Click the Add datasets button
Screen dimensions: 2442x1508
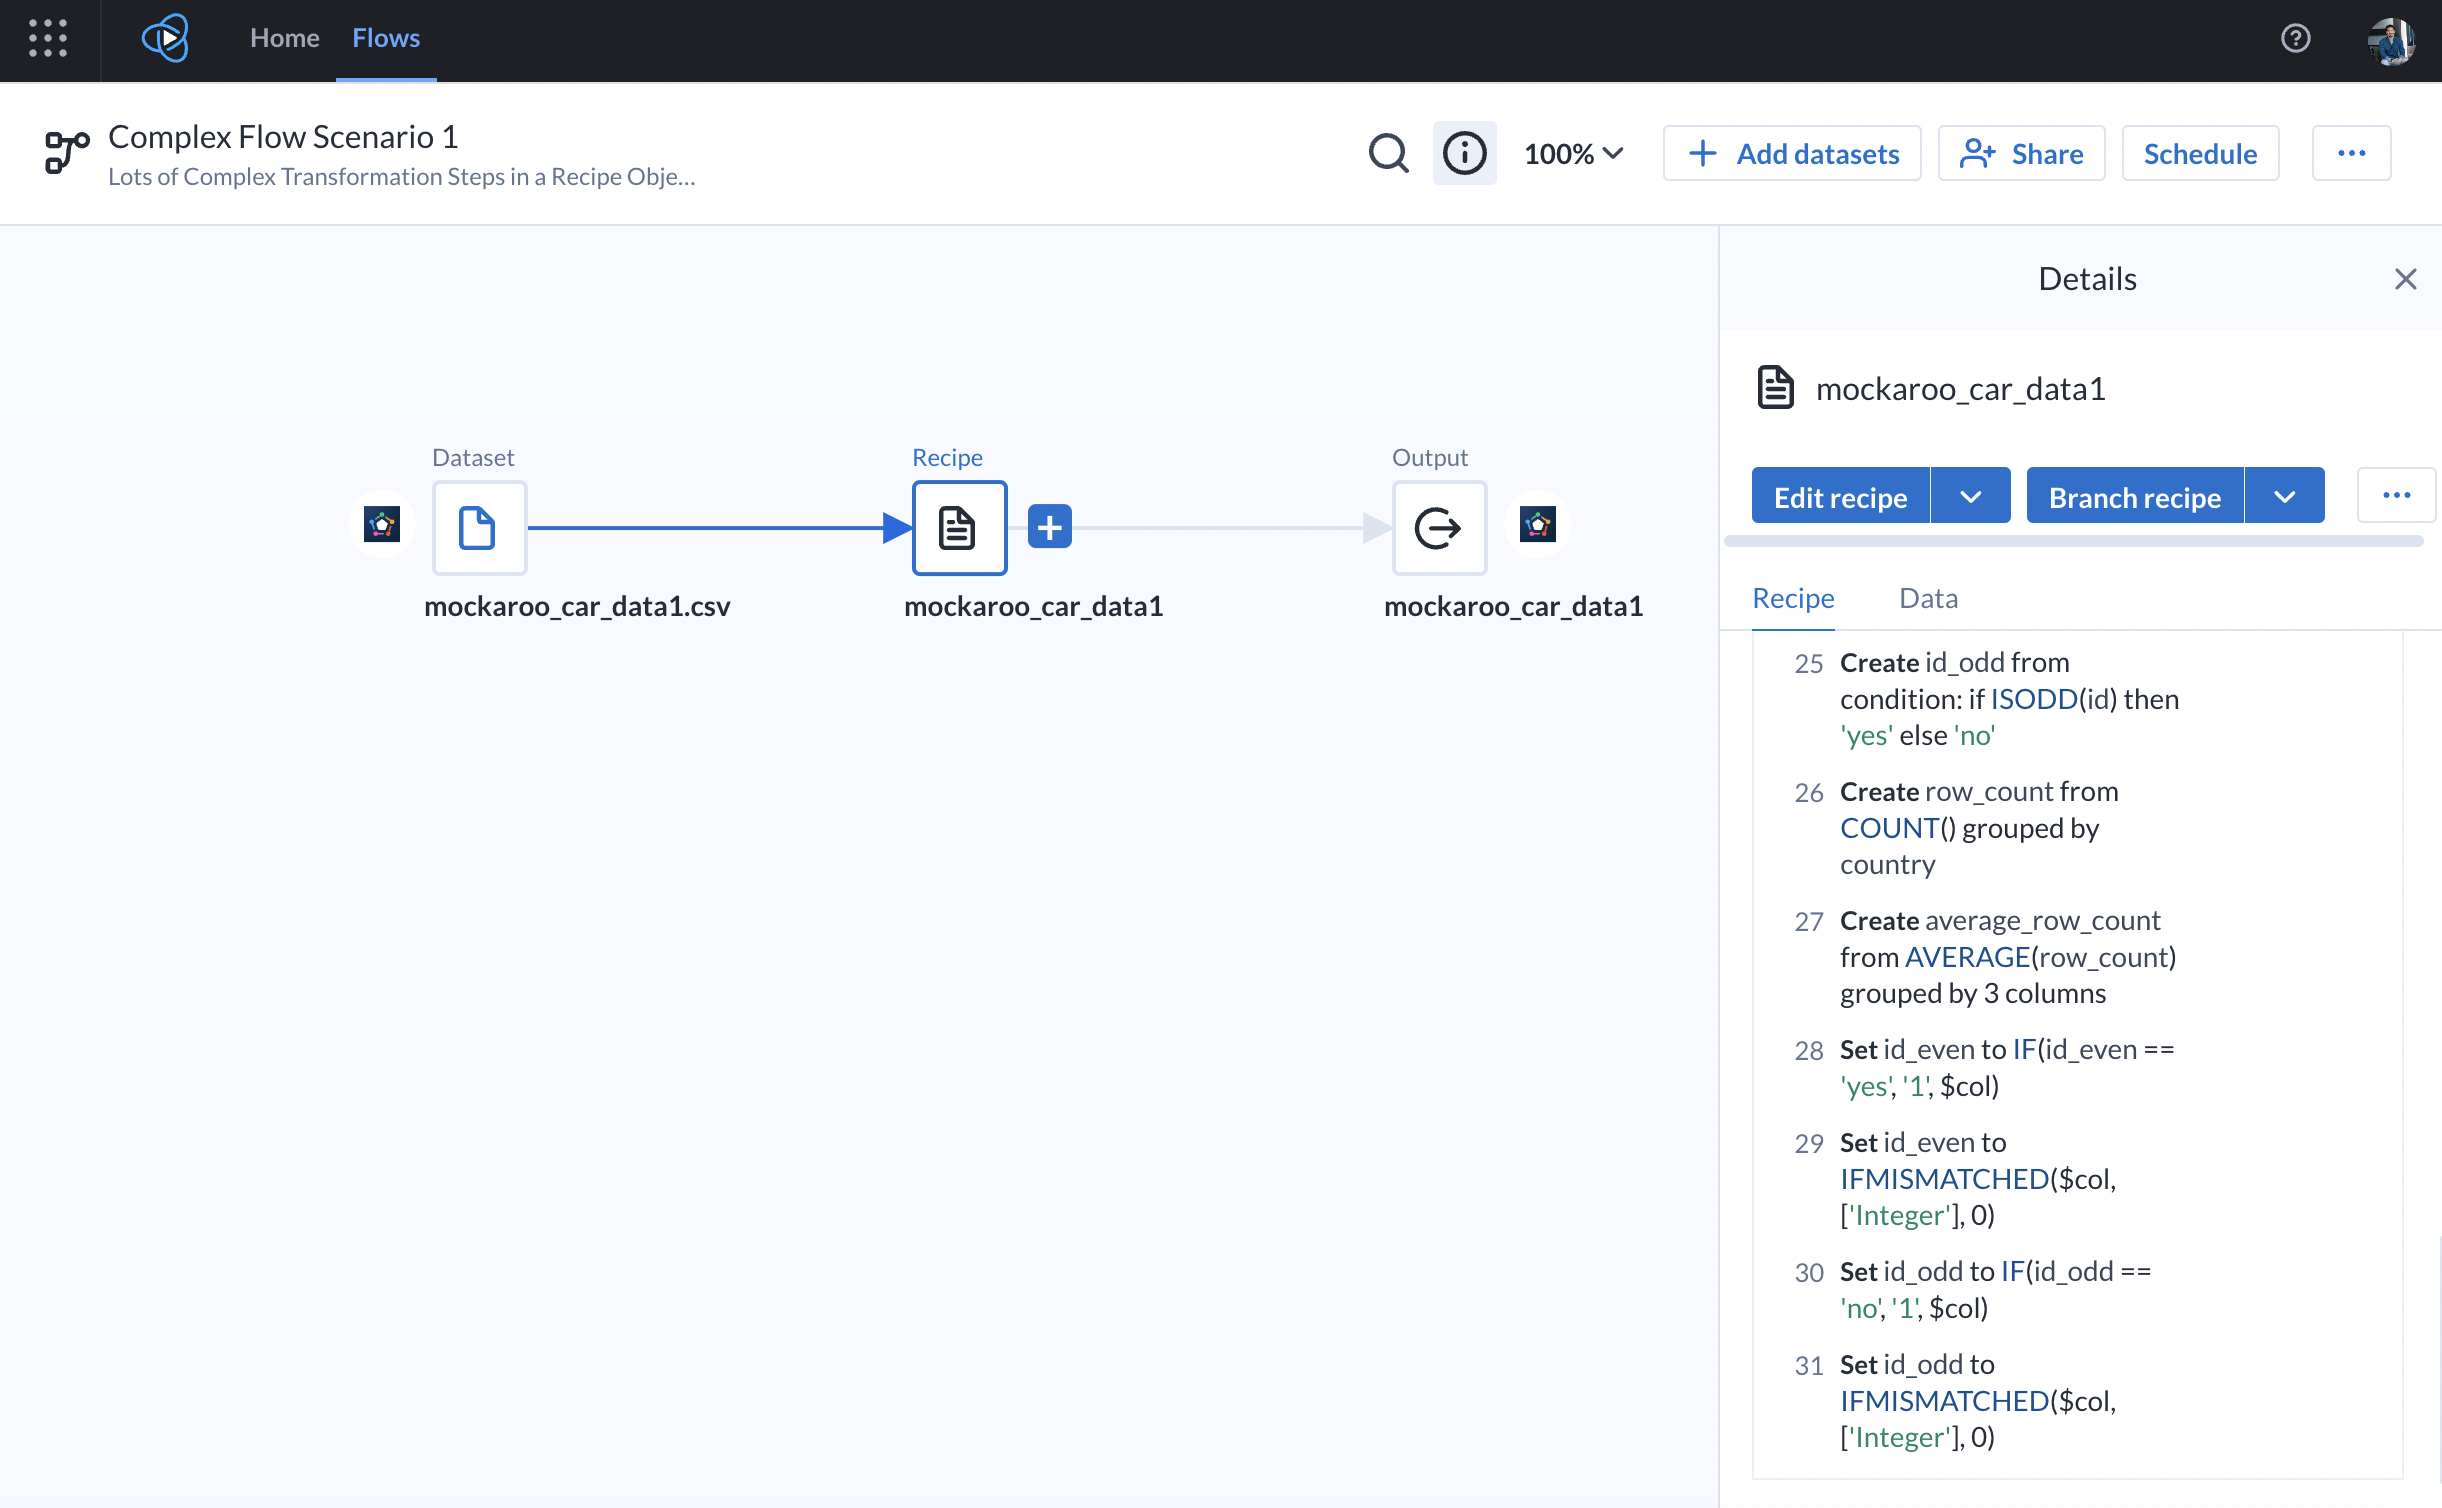1791,153
